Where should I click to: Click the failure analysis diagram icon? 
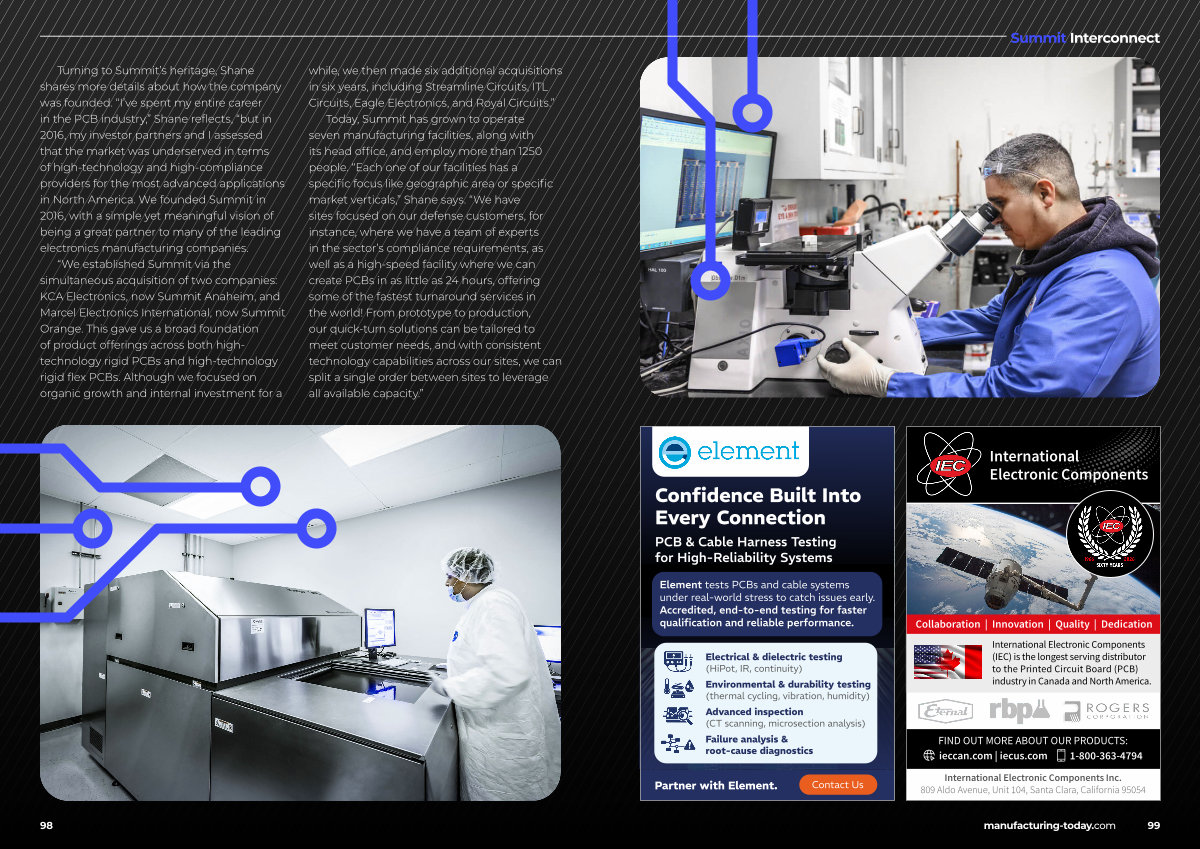click(679, 744)
